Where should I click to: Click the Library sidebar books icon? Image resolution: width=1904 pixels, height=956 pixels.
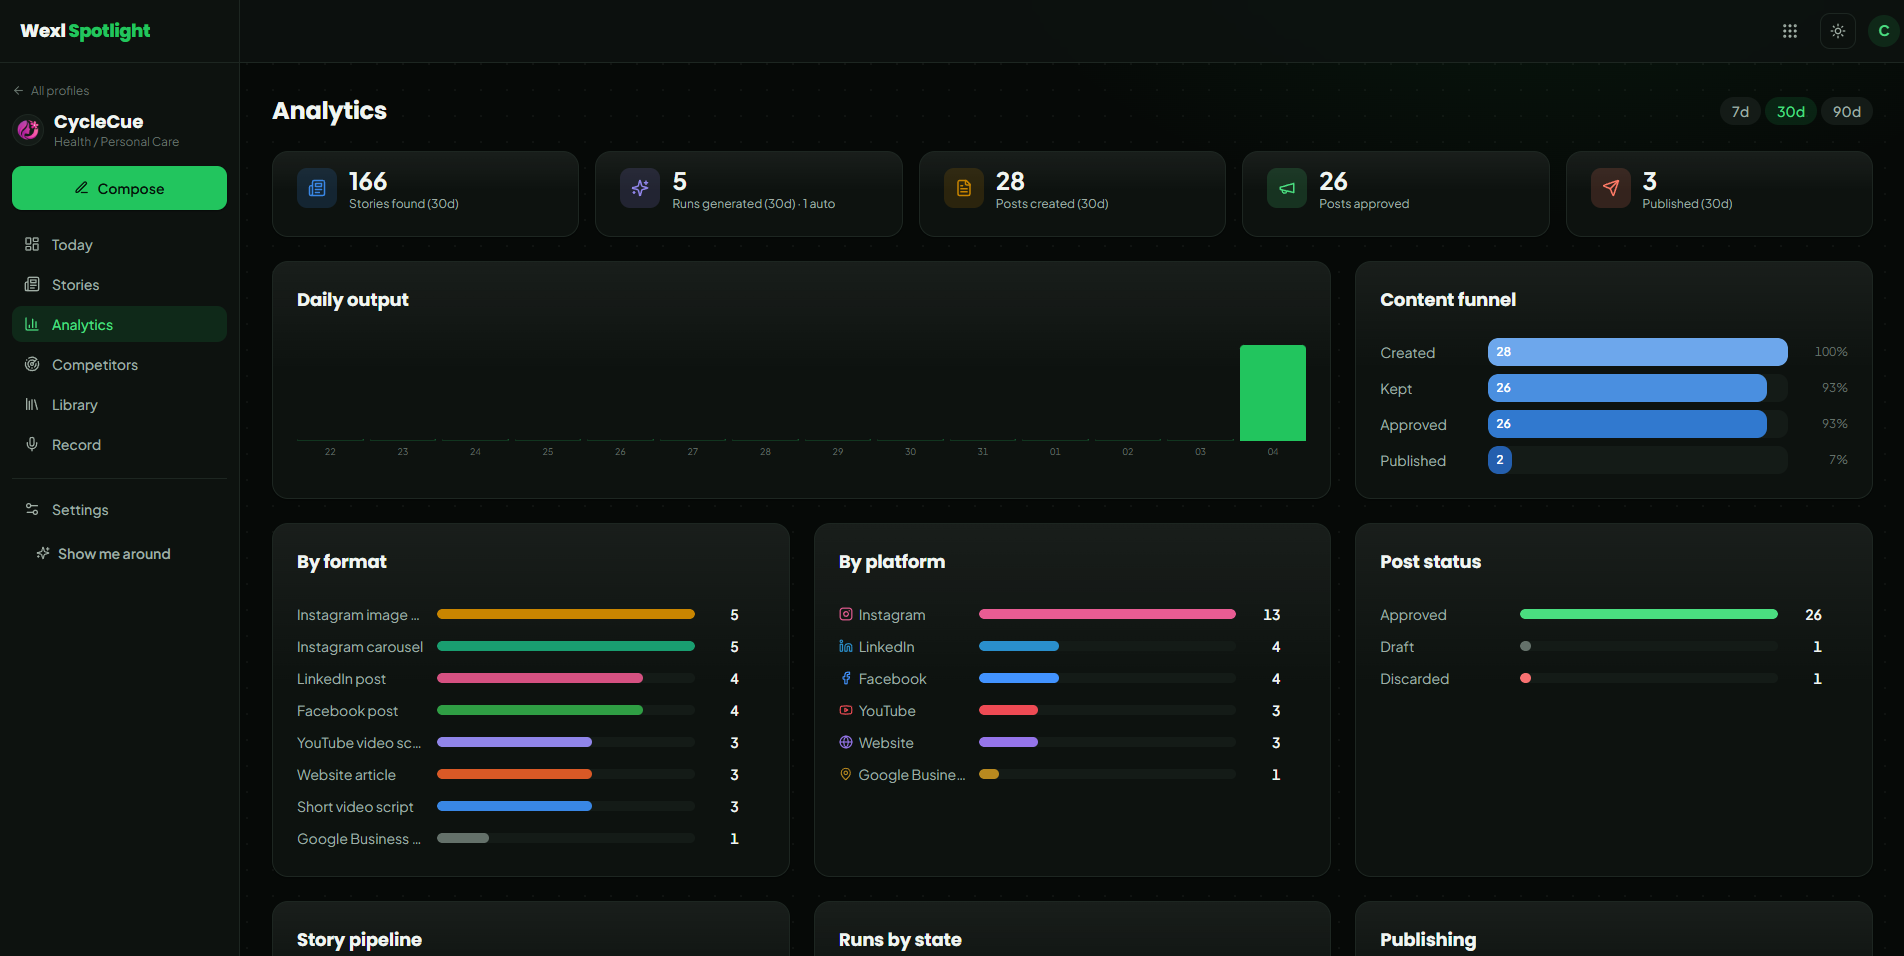32,404
